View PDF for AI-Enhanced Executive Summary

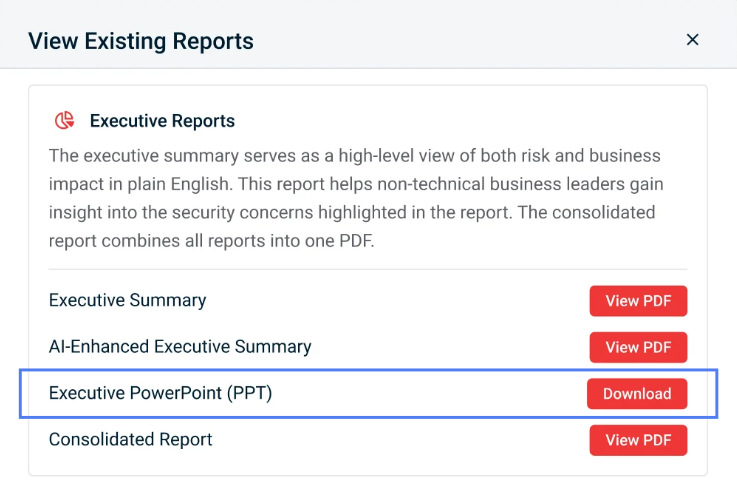[x=637, y=347]
